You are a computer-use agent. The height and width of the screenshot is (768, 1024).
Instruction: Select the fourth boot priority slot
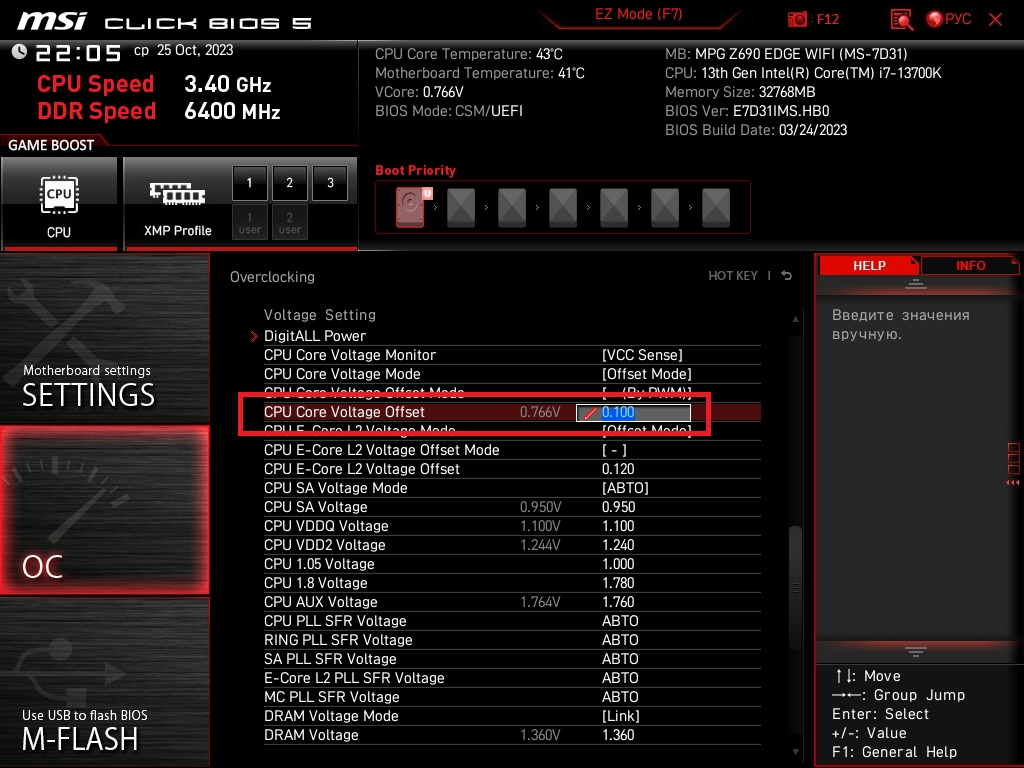(563, 208)
